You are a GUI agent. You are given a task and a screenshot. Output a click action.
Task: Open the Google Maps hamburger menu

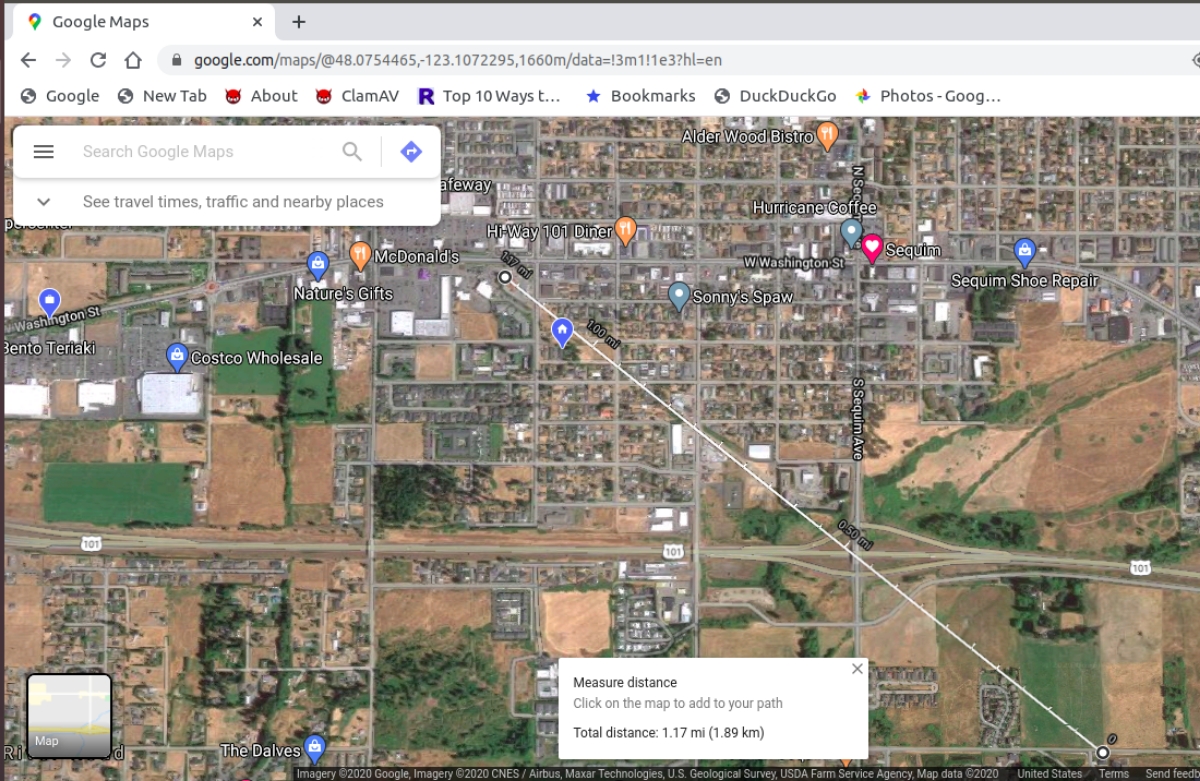coord(43,152)
